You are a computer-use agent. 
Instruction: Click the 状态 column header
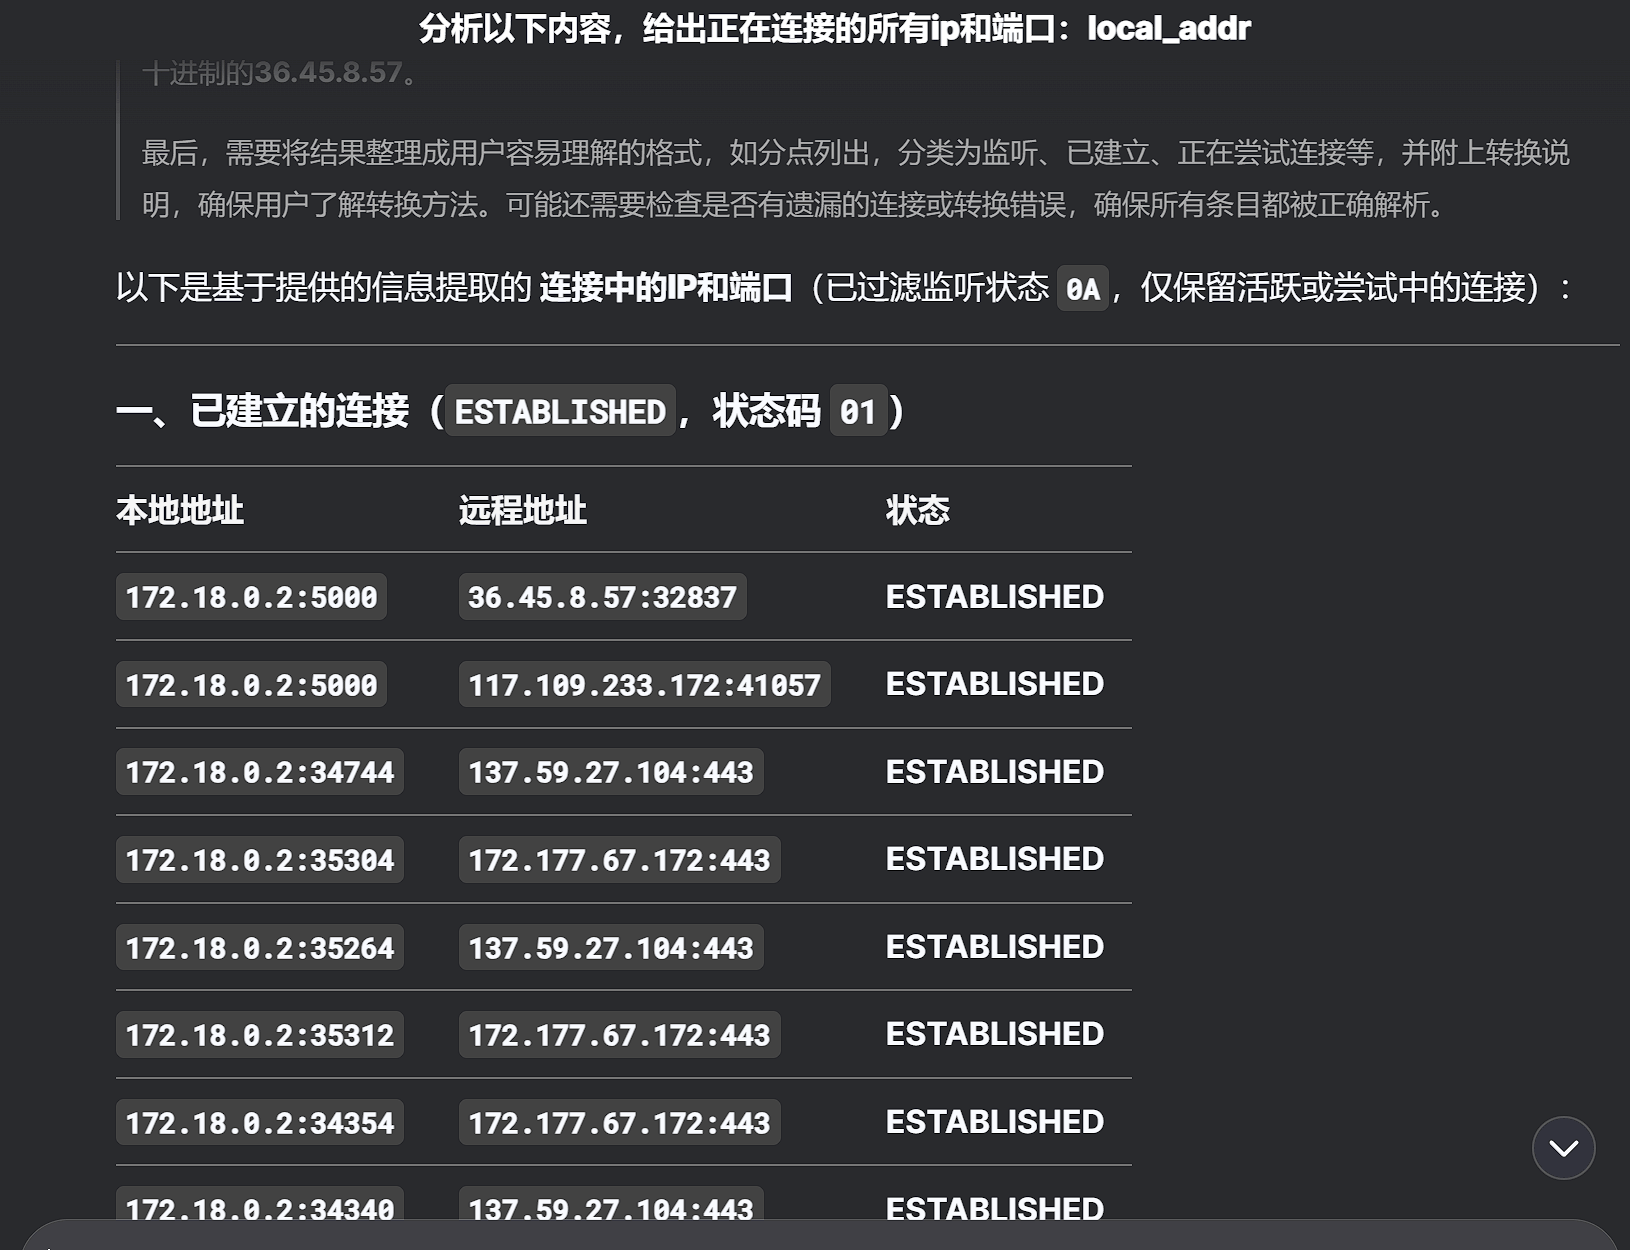(x=917, y=510)
